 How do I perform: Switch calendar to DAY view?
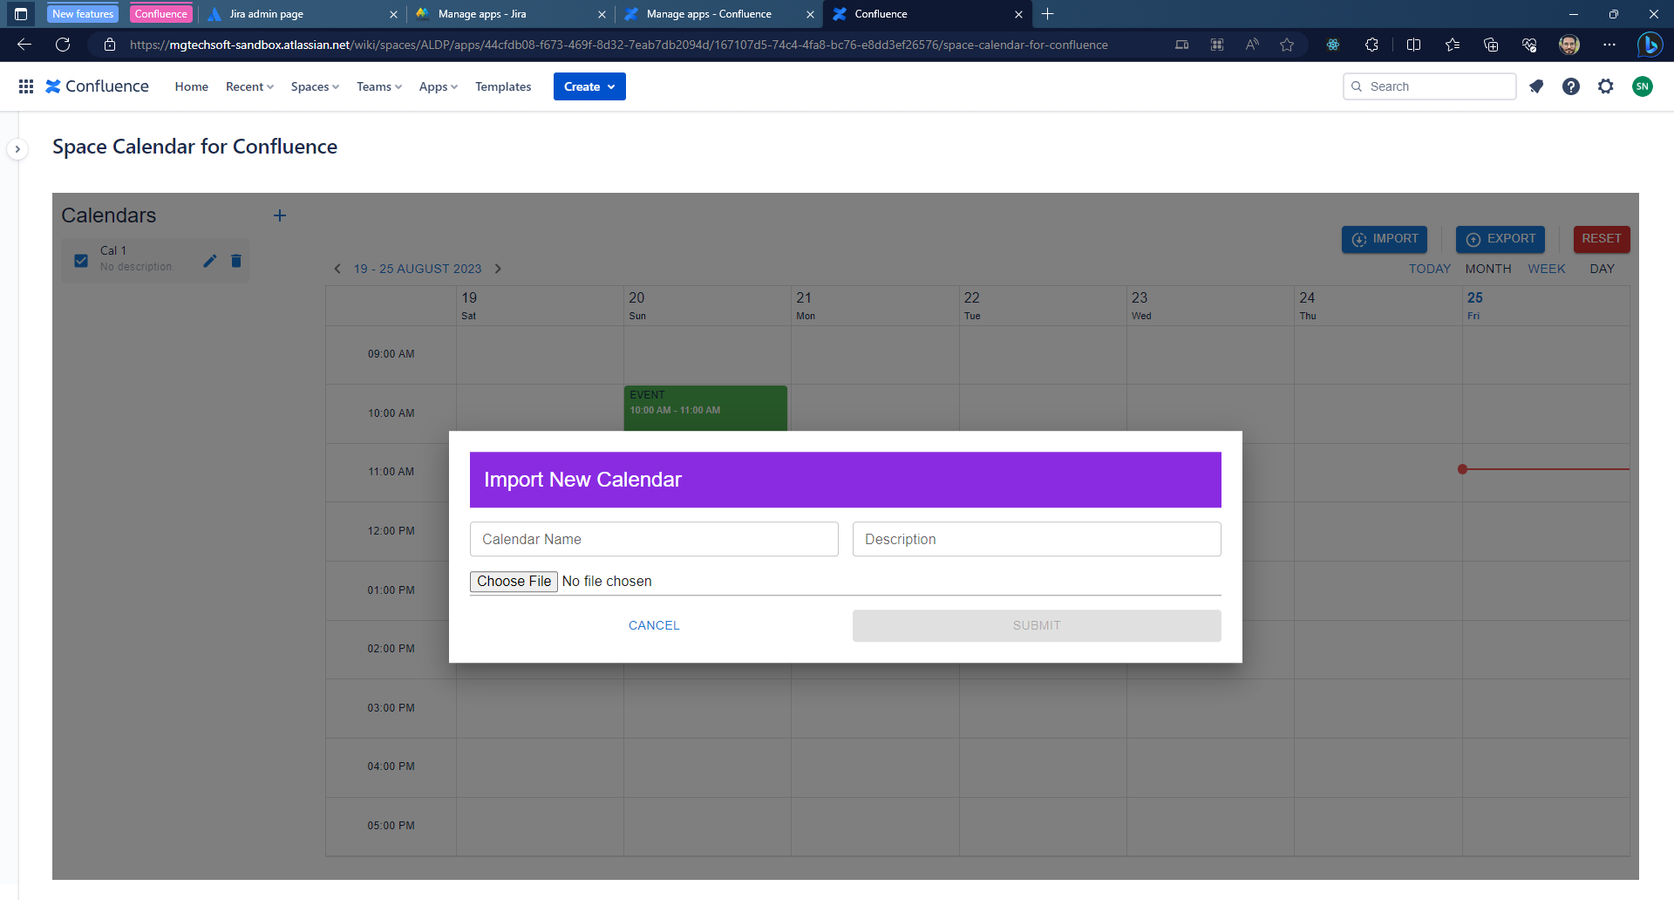click(1602, 269)
